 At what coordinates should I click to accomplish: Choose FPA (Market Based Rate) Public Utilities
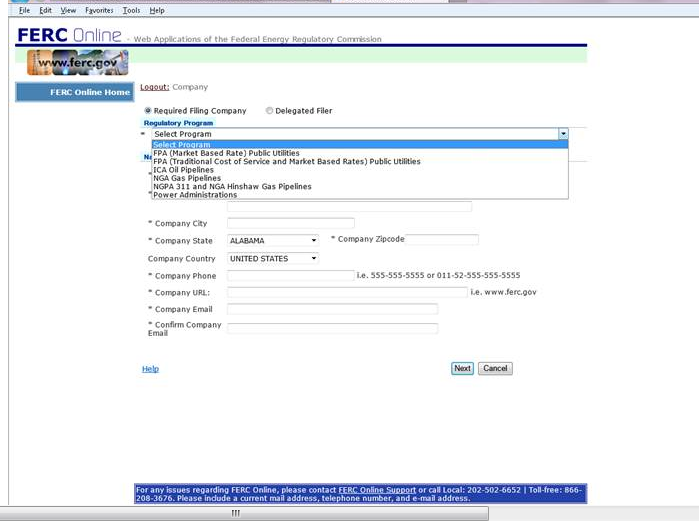pyautogui.click(x=360, y=153)
